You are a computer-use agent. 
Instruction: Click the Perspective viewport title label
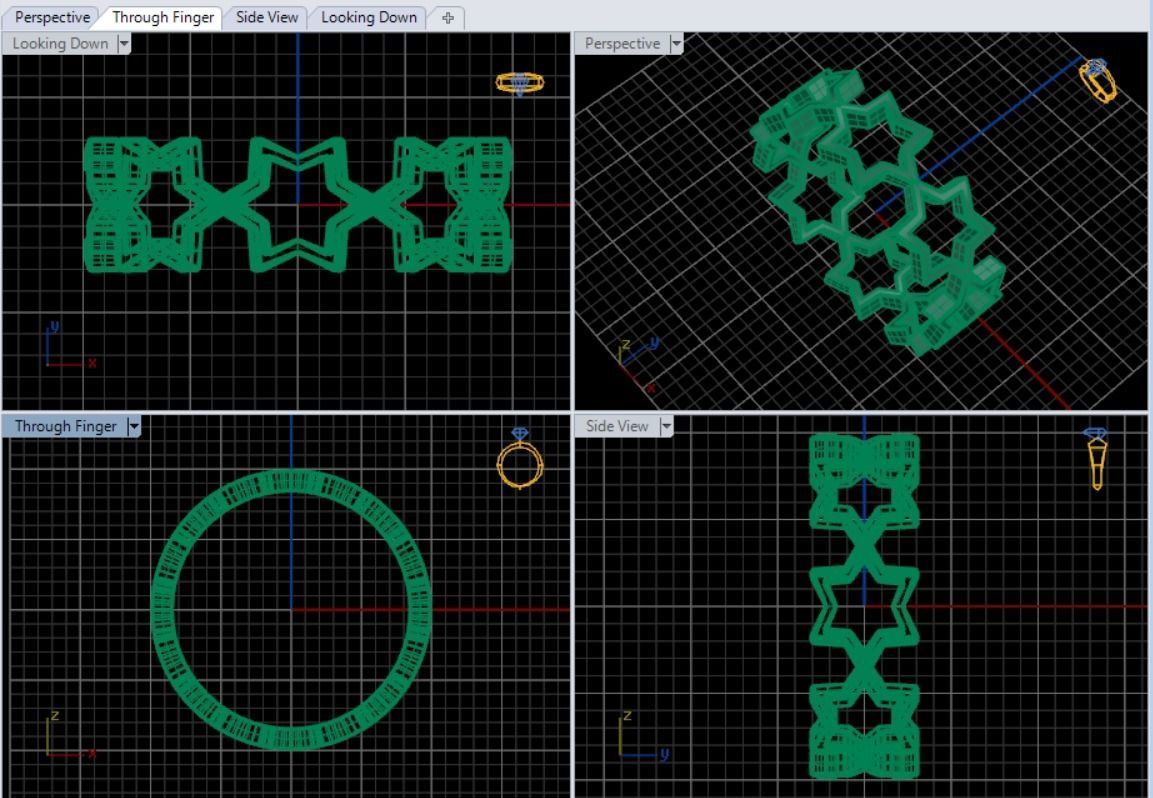coord(622,43)
